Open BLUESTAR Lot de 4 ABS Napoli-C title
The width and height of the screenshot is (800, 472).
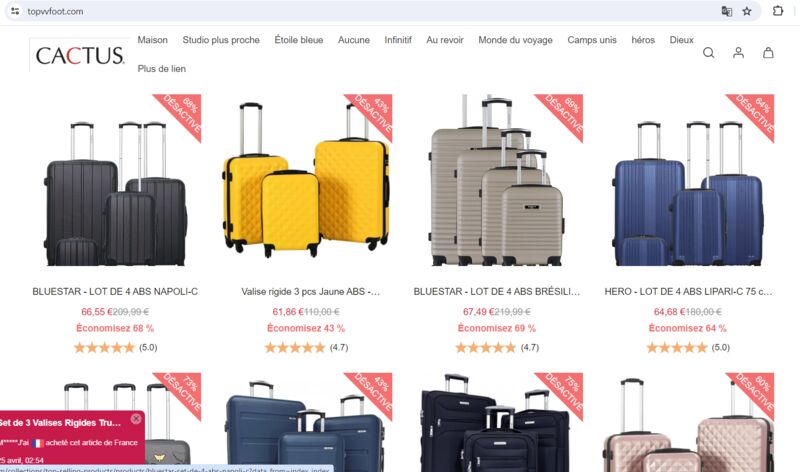115,291
